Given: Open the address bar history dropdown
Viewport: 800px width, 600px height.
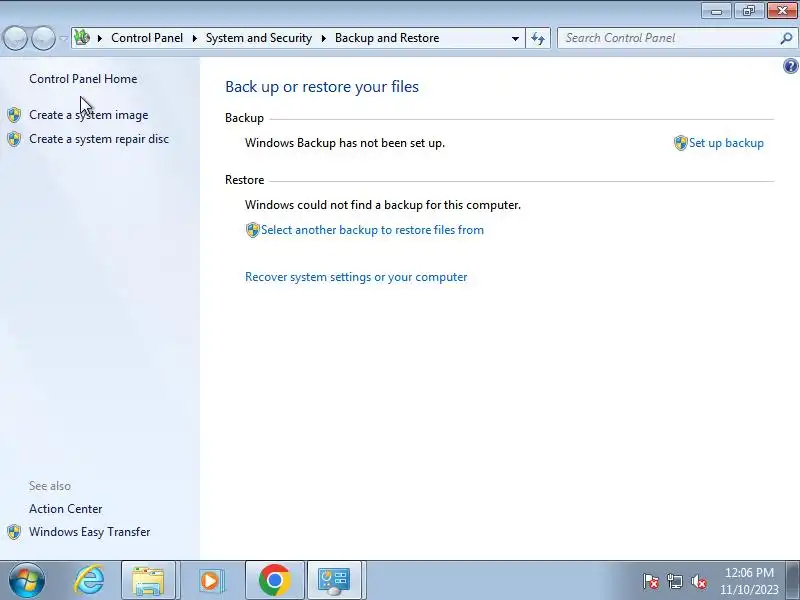Looking at the screenshot, I should [515, 38].
